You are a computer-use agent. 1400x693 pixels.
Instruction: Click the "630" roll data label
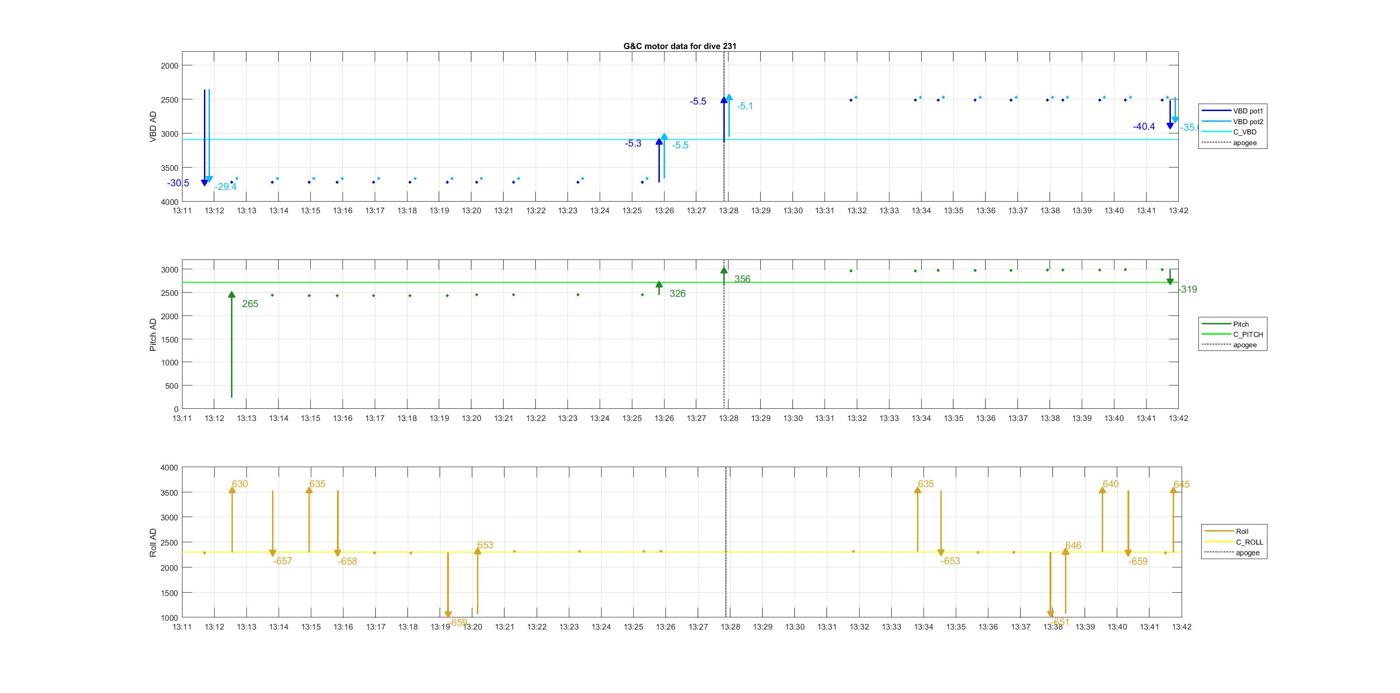(x=240, y=484)
